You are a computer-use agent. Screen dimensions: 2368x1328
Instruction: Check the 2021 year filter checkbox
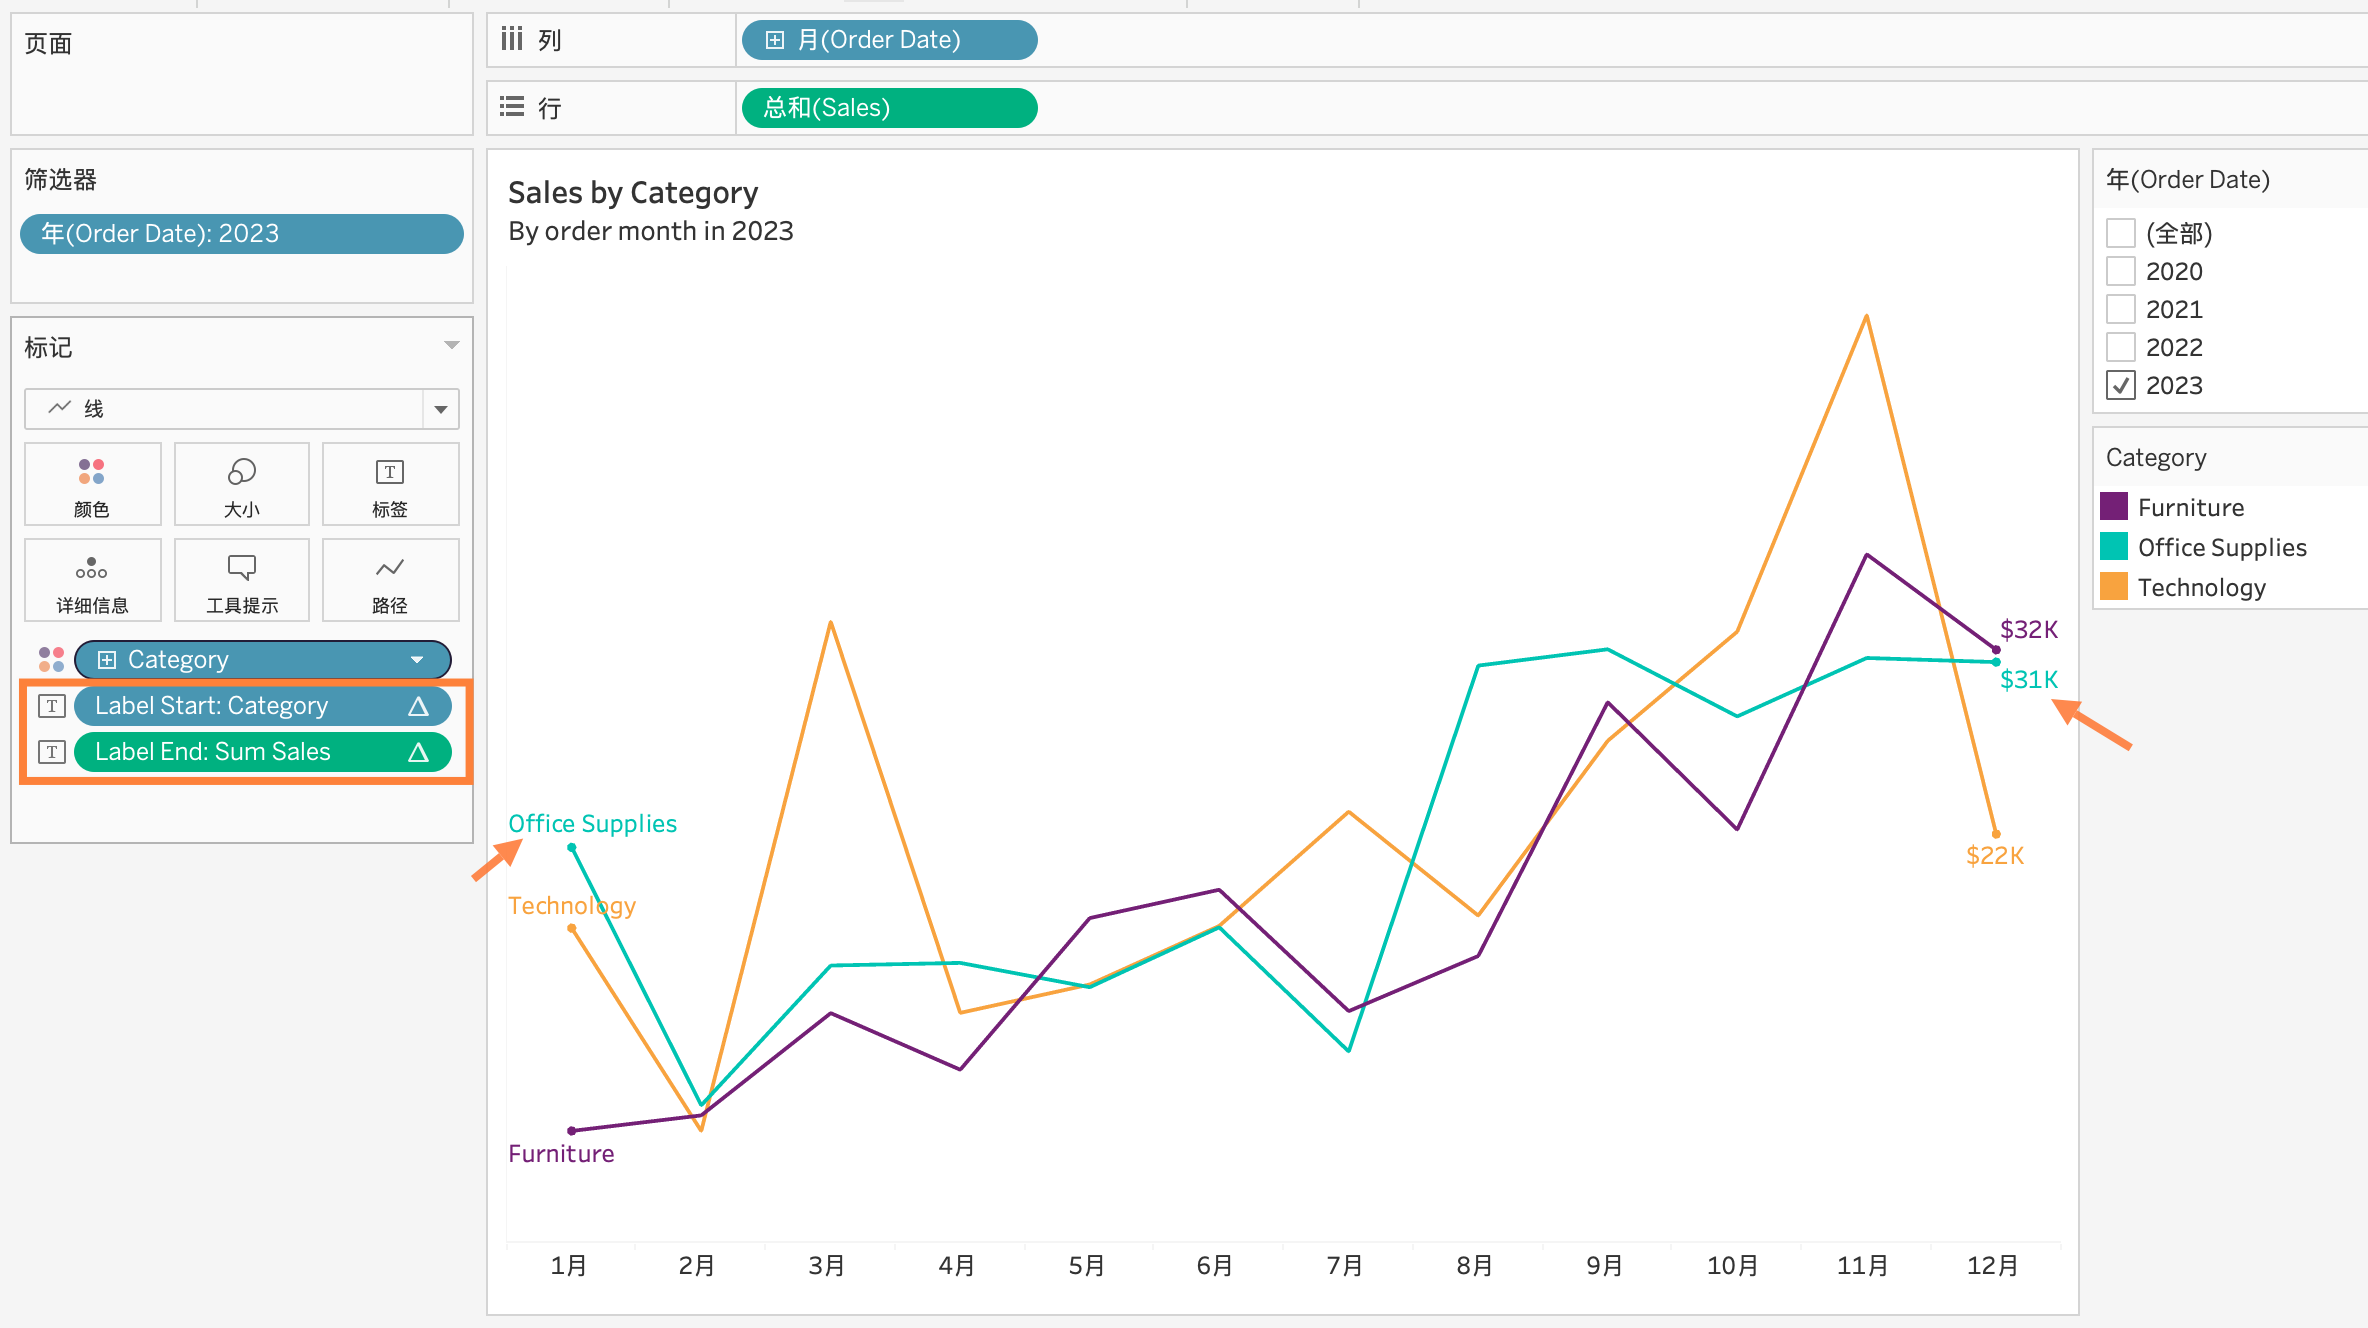coord(2120,309)
